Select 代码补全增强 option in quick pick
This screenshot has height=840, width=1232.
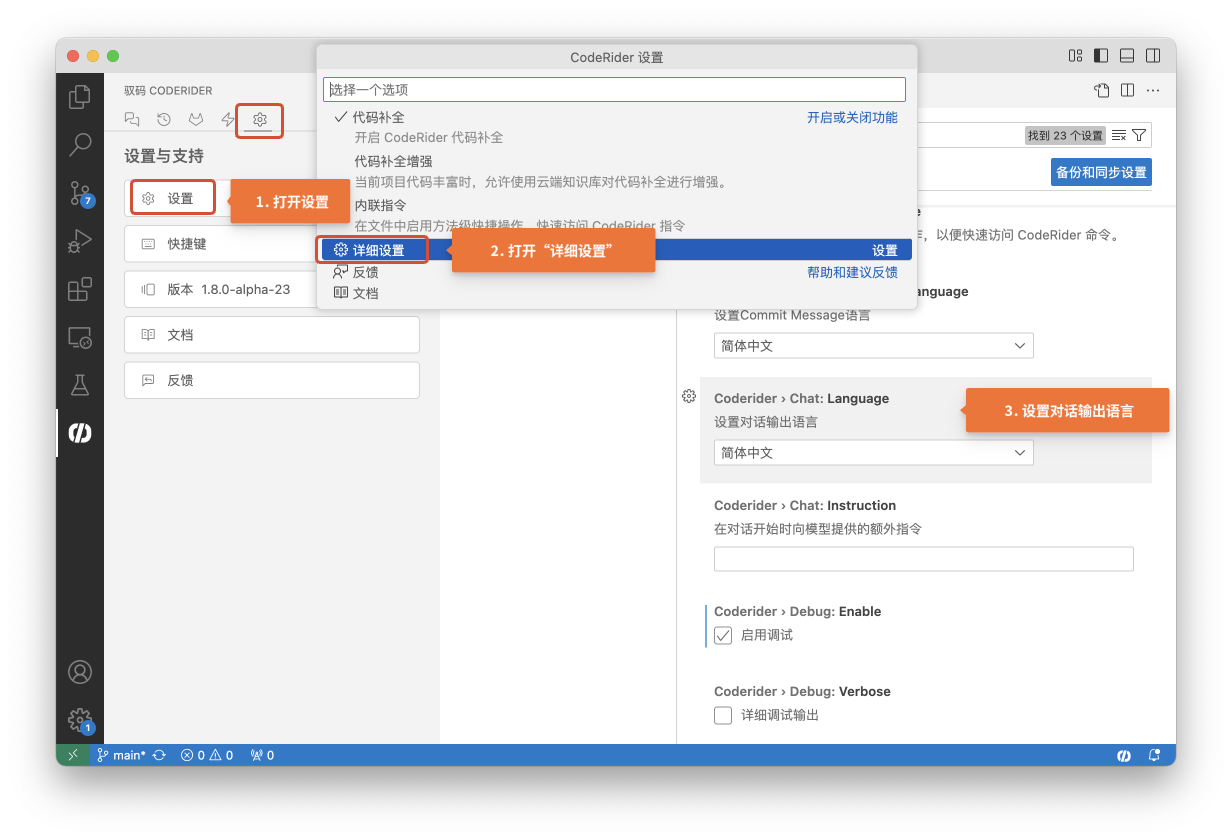point(617,171)
